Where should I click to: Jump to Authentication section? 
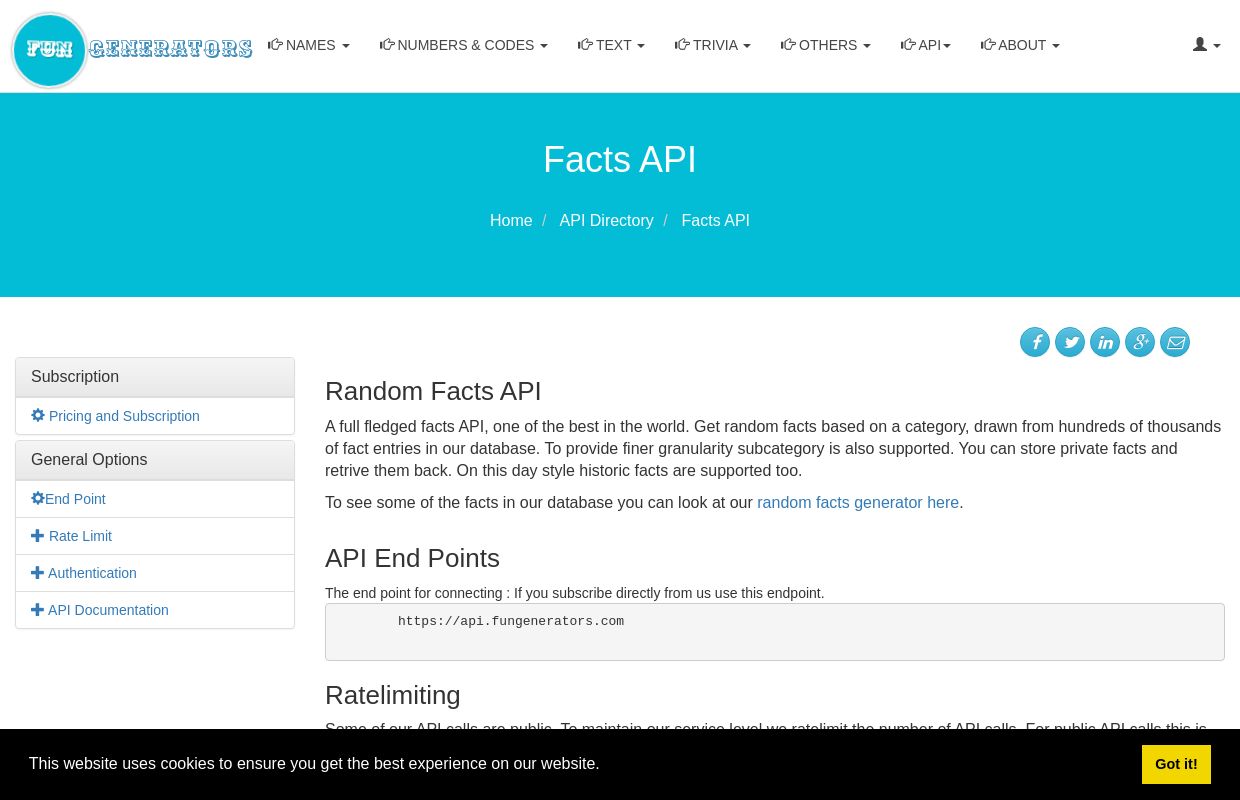click(92, 573)
